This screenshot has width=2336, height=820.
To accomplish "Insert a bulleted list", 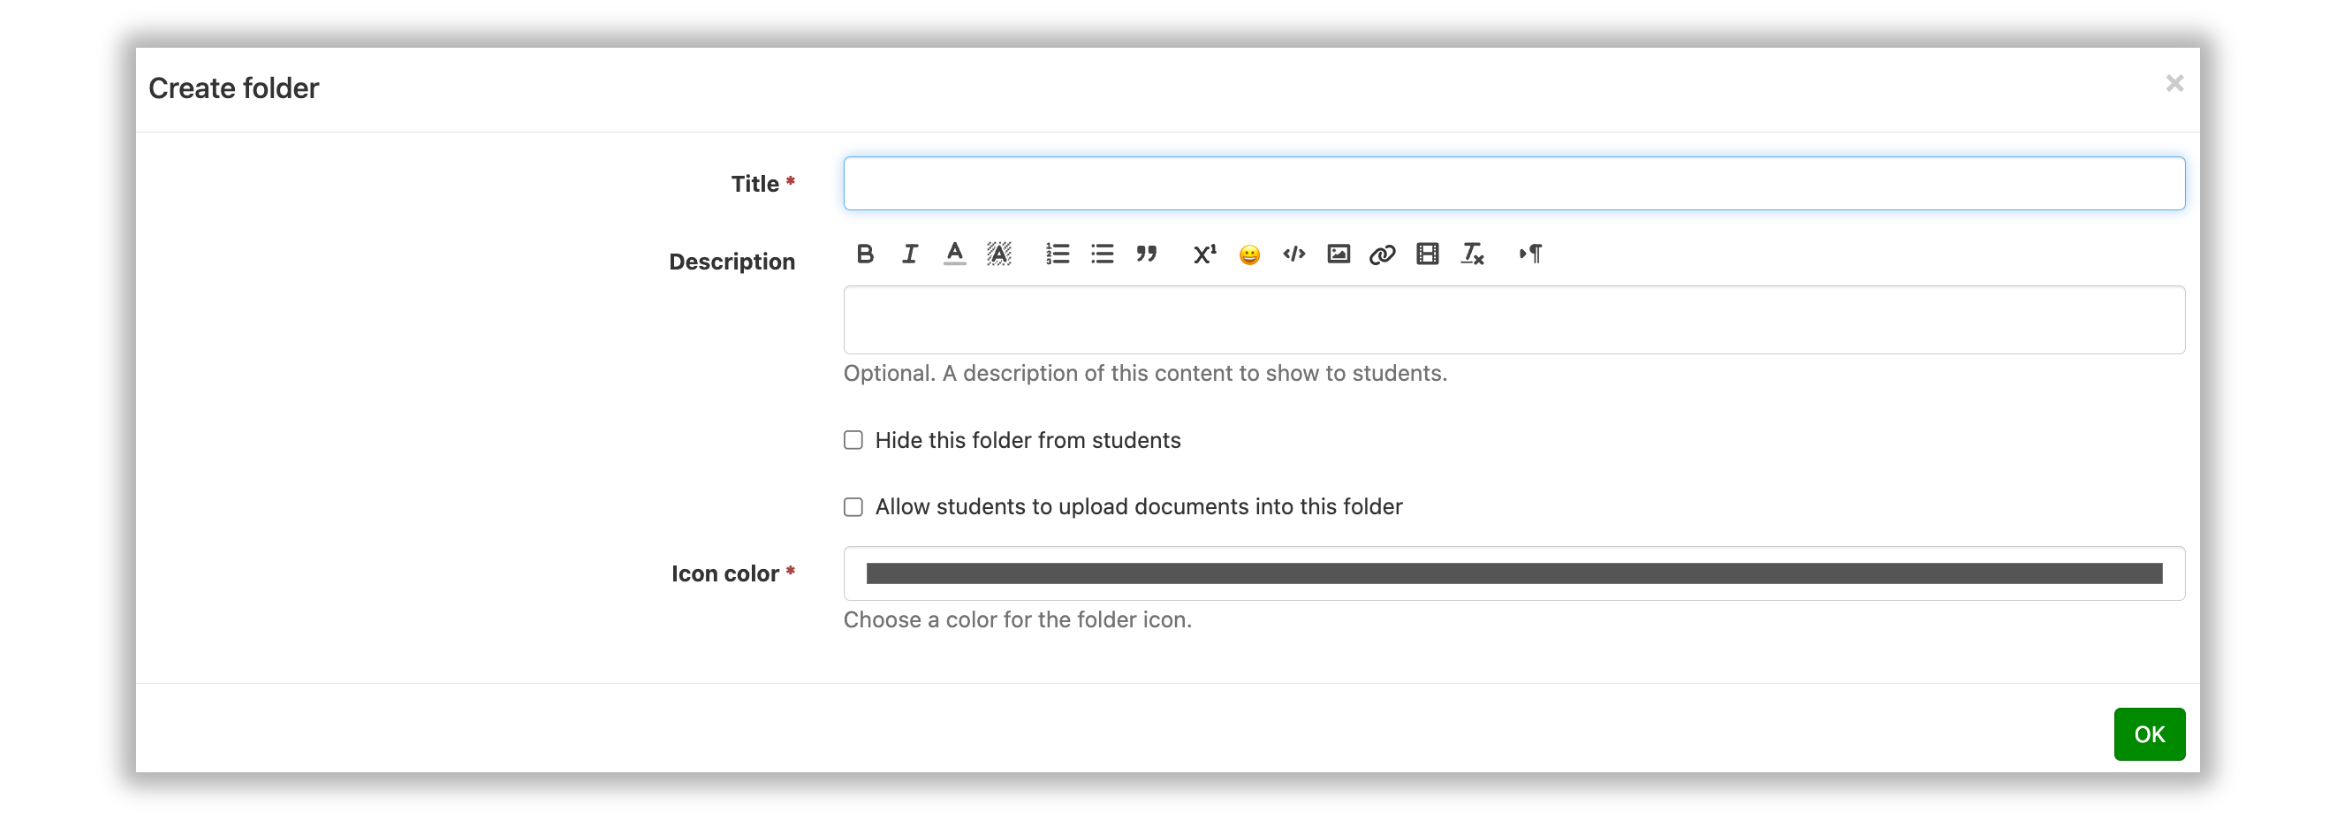I will point(1102,254).
